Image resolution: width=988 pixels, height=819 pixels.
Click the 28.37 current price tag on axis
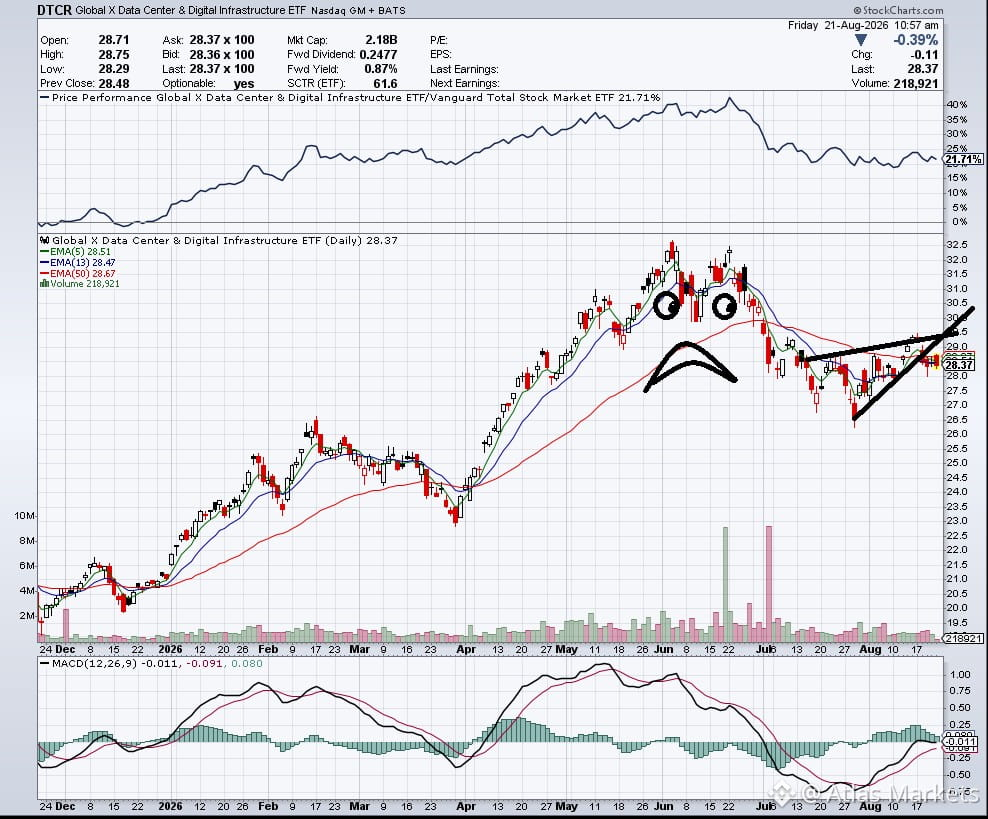(x=960, y=365)
